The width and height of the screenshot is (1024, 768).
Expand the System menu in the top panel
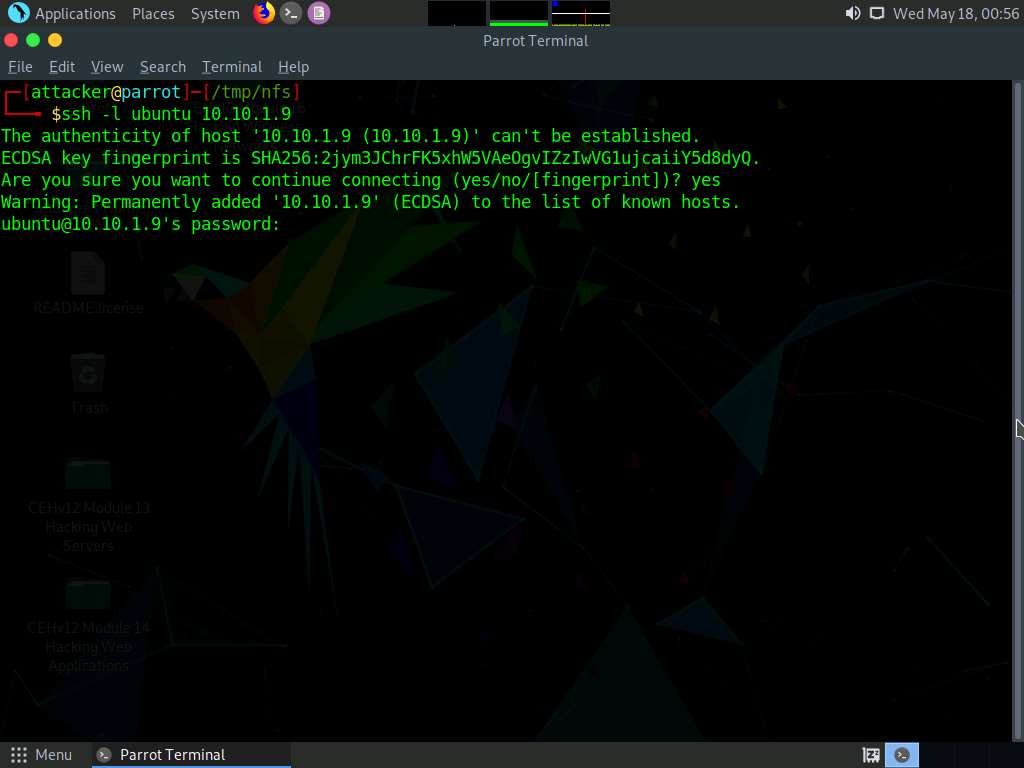point(215,14)
